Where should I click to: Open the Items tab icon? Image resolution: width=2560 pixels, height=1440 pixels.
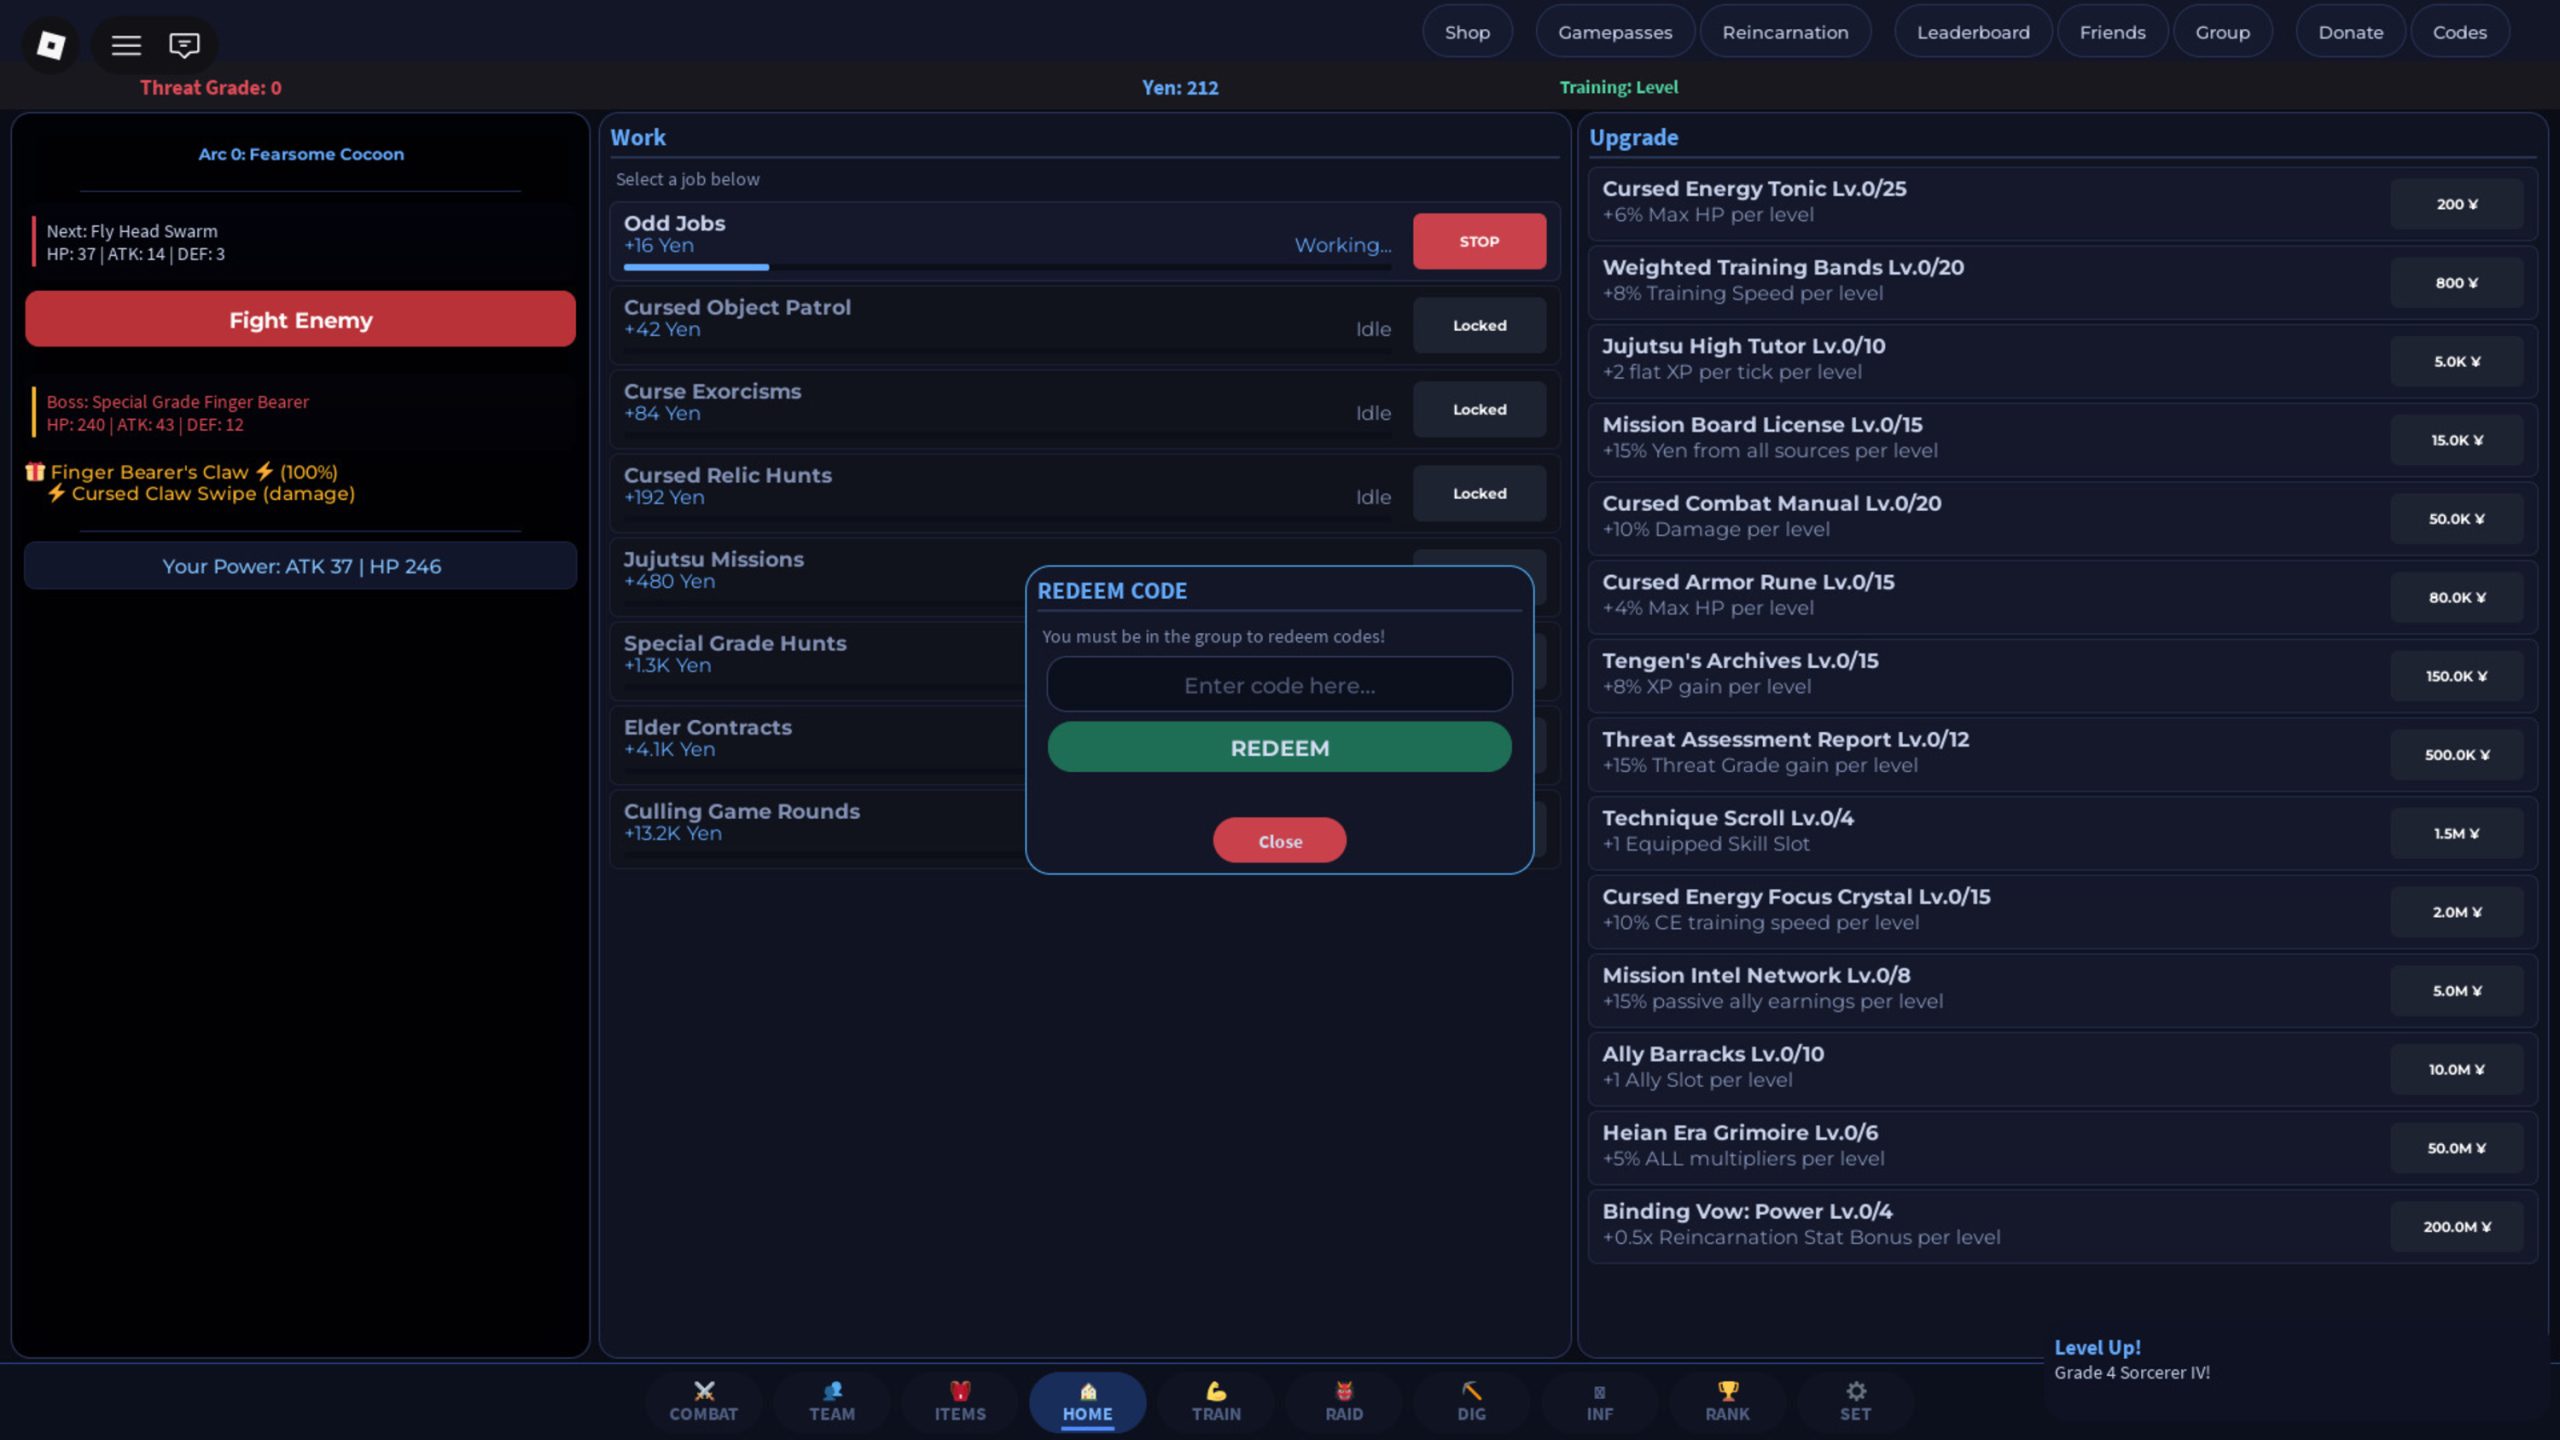click(x=959, y=1401)
